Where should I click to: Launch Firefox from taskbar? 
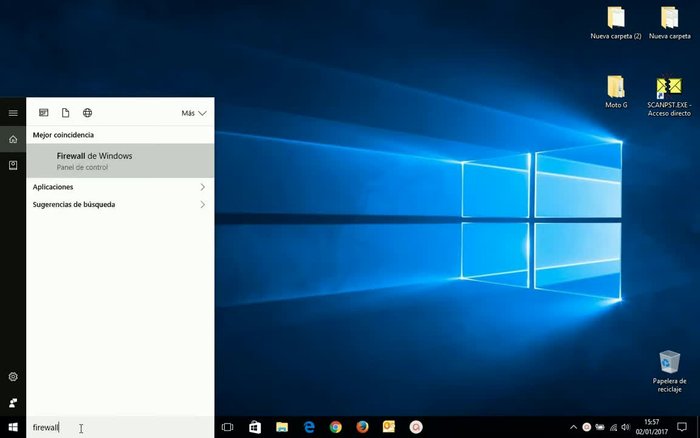tap(362, 427)
